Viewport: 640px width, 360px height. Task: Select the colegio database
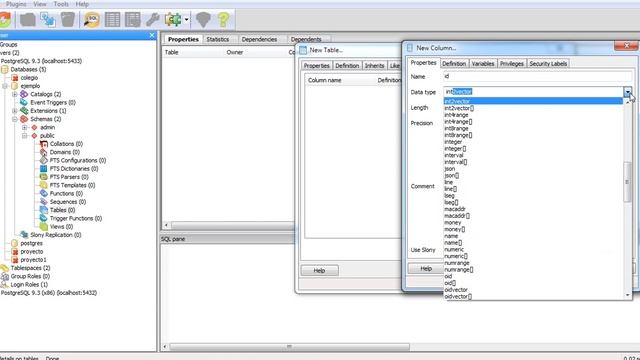pyautogui.click(x=29, y=78)
